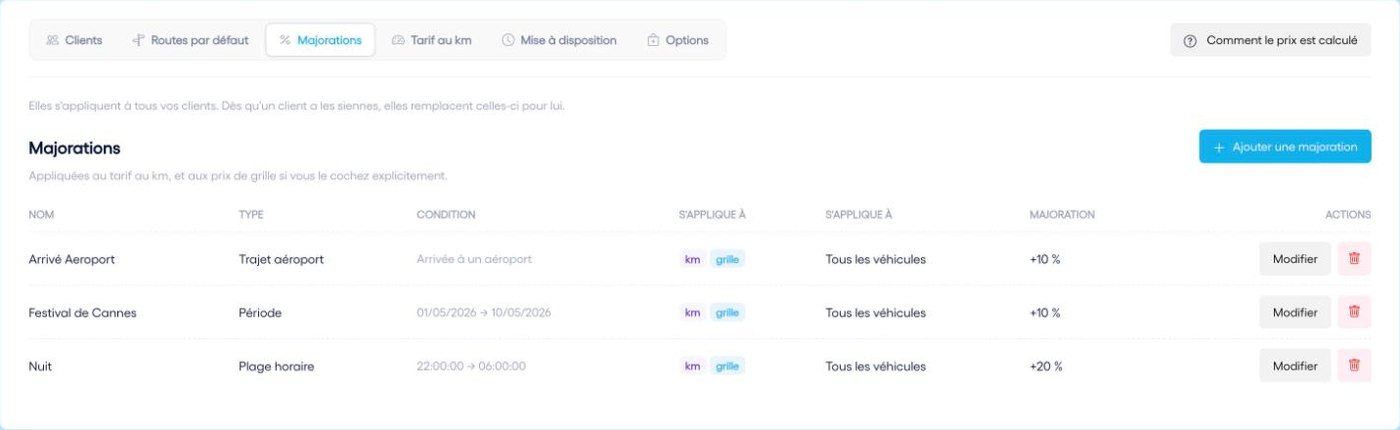Open the Options tab

click(x=678, y=40)
